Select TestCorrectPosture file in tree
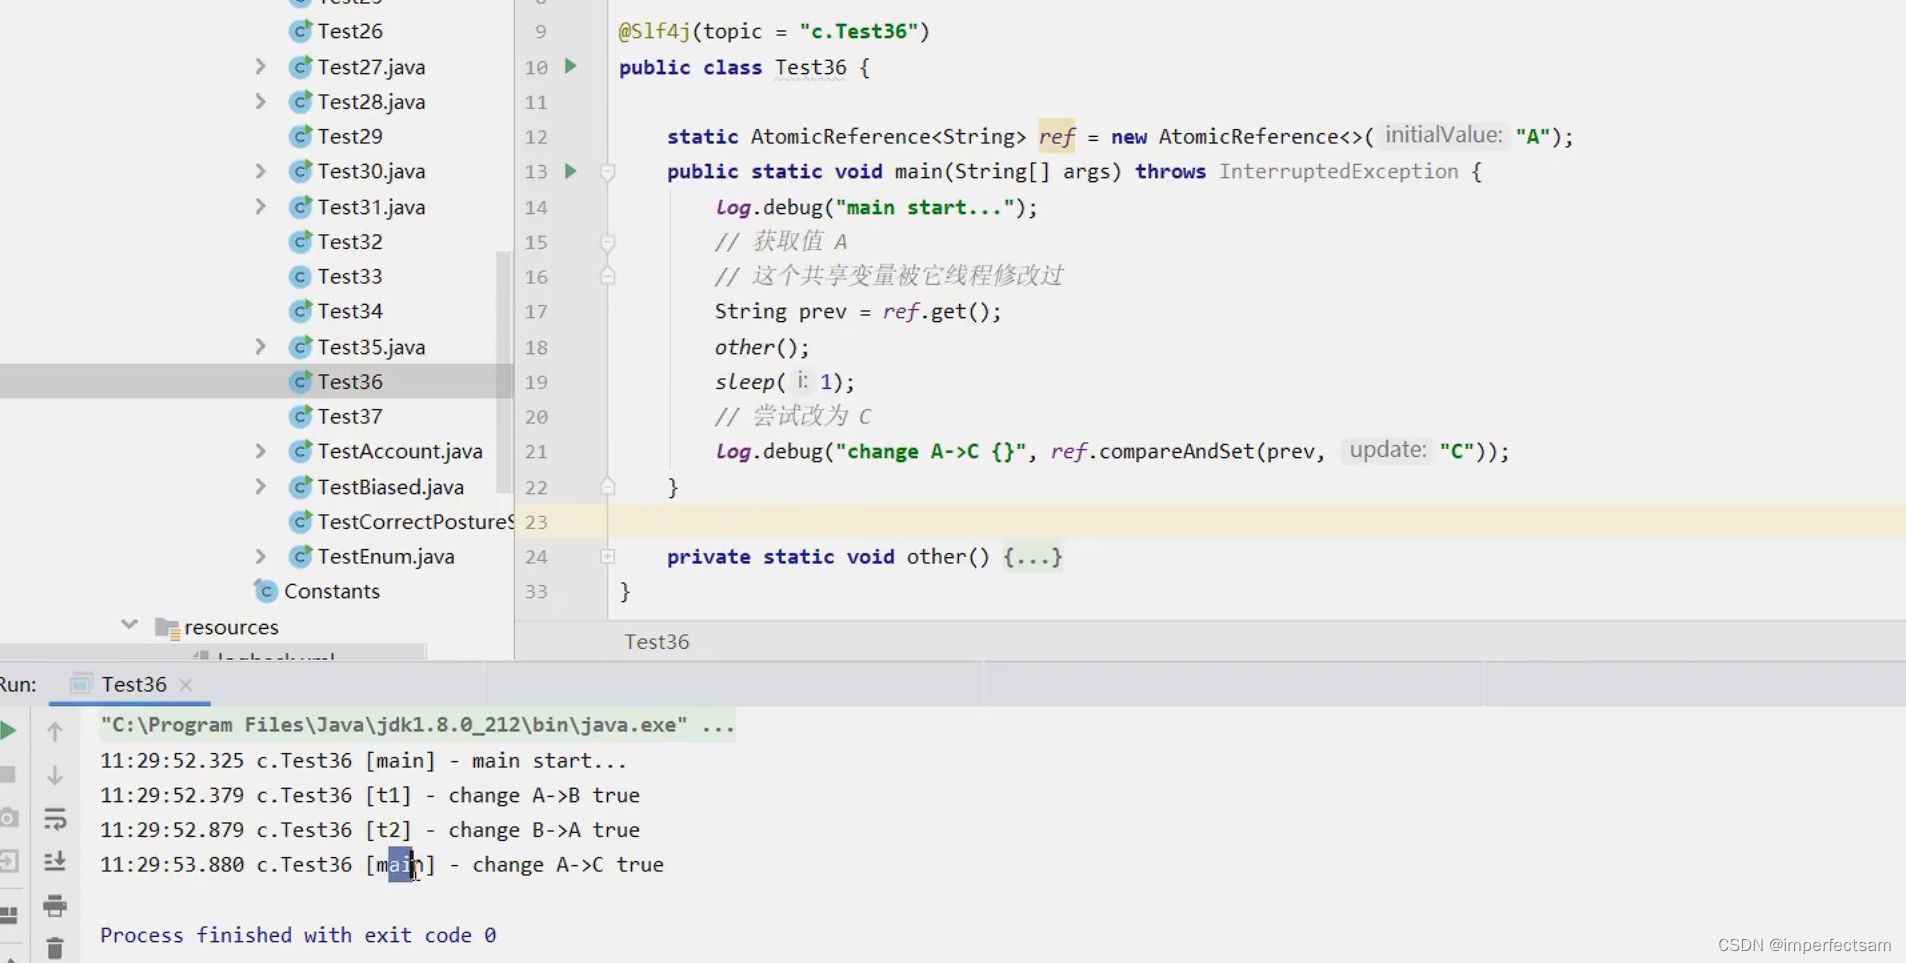Image resolution: width=1906 pixels, height=963 pixels. [x=415, y=521]
